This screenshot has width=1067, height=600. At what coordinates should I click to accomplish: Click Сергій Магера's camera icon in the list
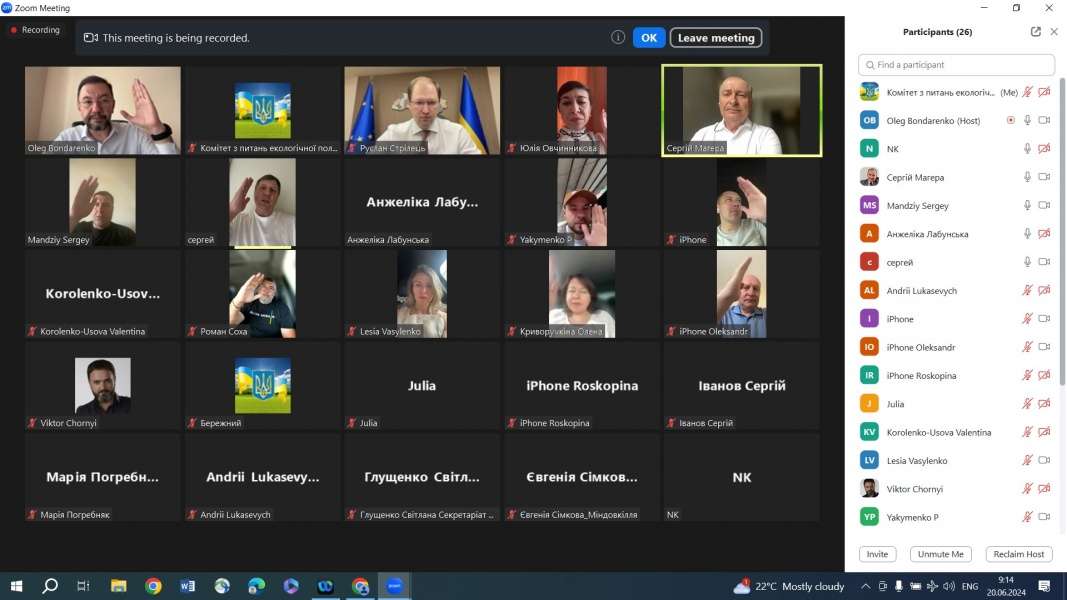point(1044,177)
